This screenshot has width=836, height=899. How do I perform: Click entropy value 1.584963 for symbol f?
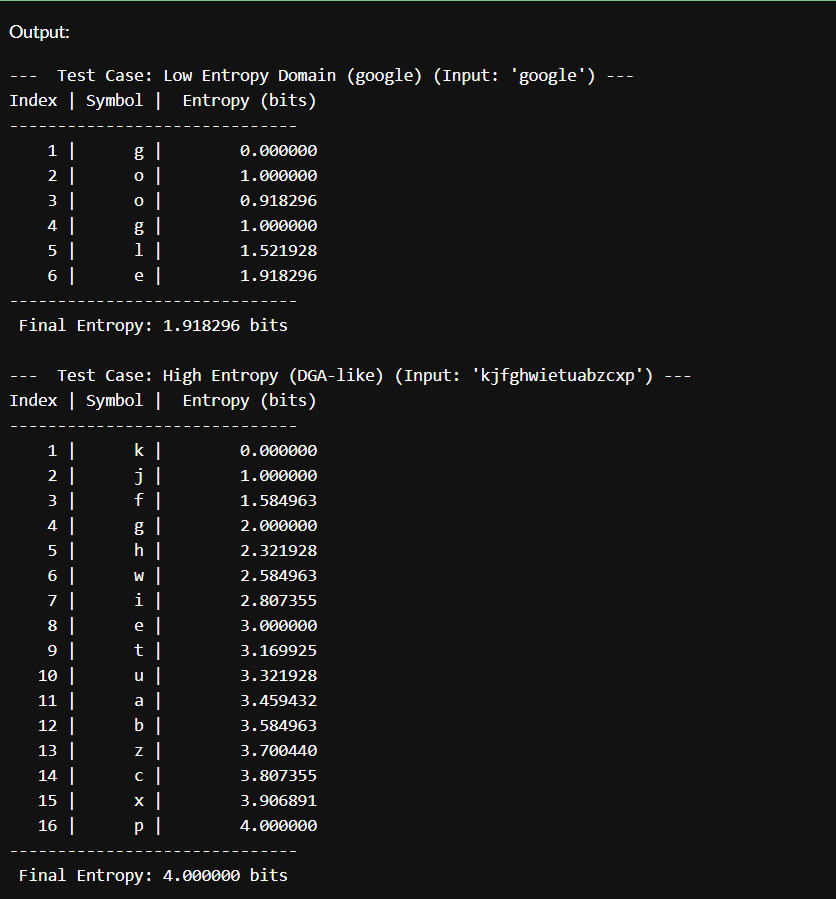click(x=278, y=500)
